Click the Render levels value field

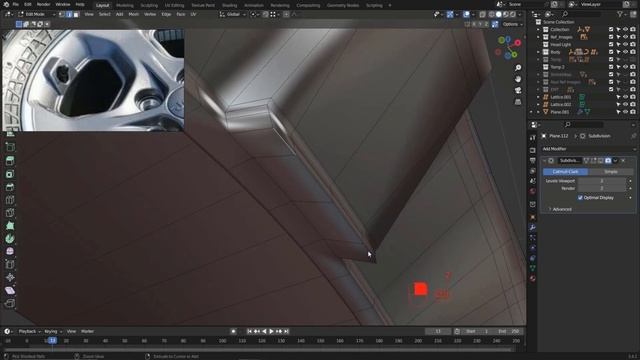602,188
